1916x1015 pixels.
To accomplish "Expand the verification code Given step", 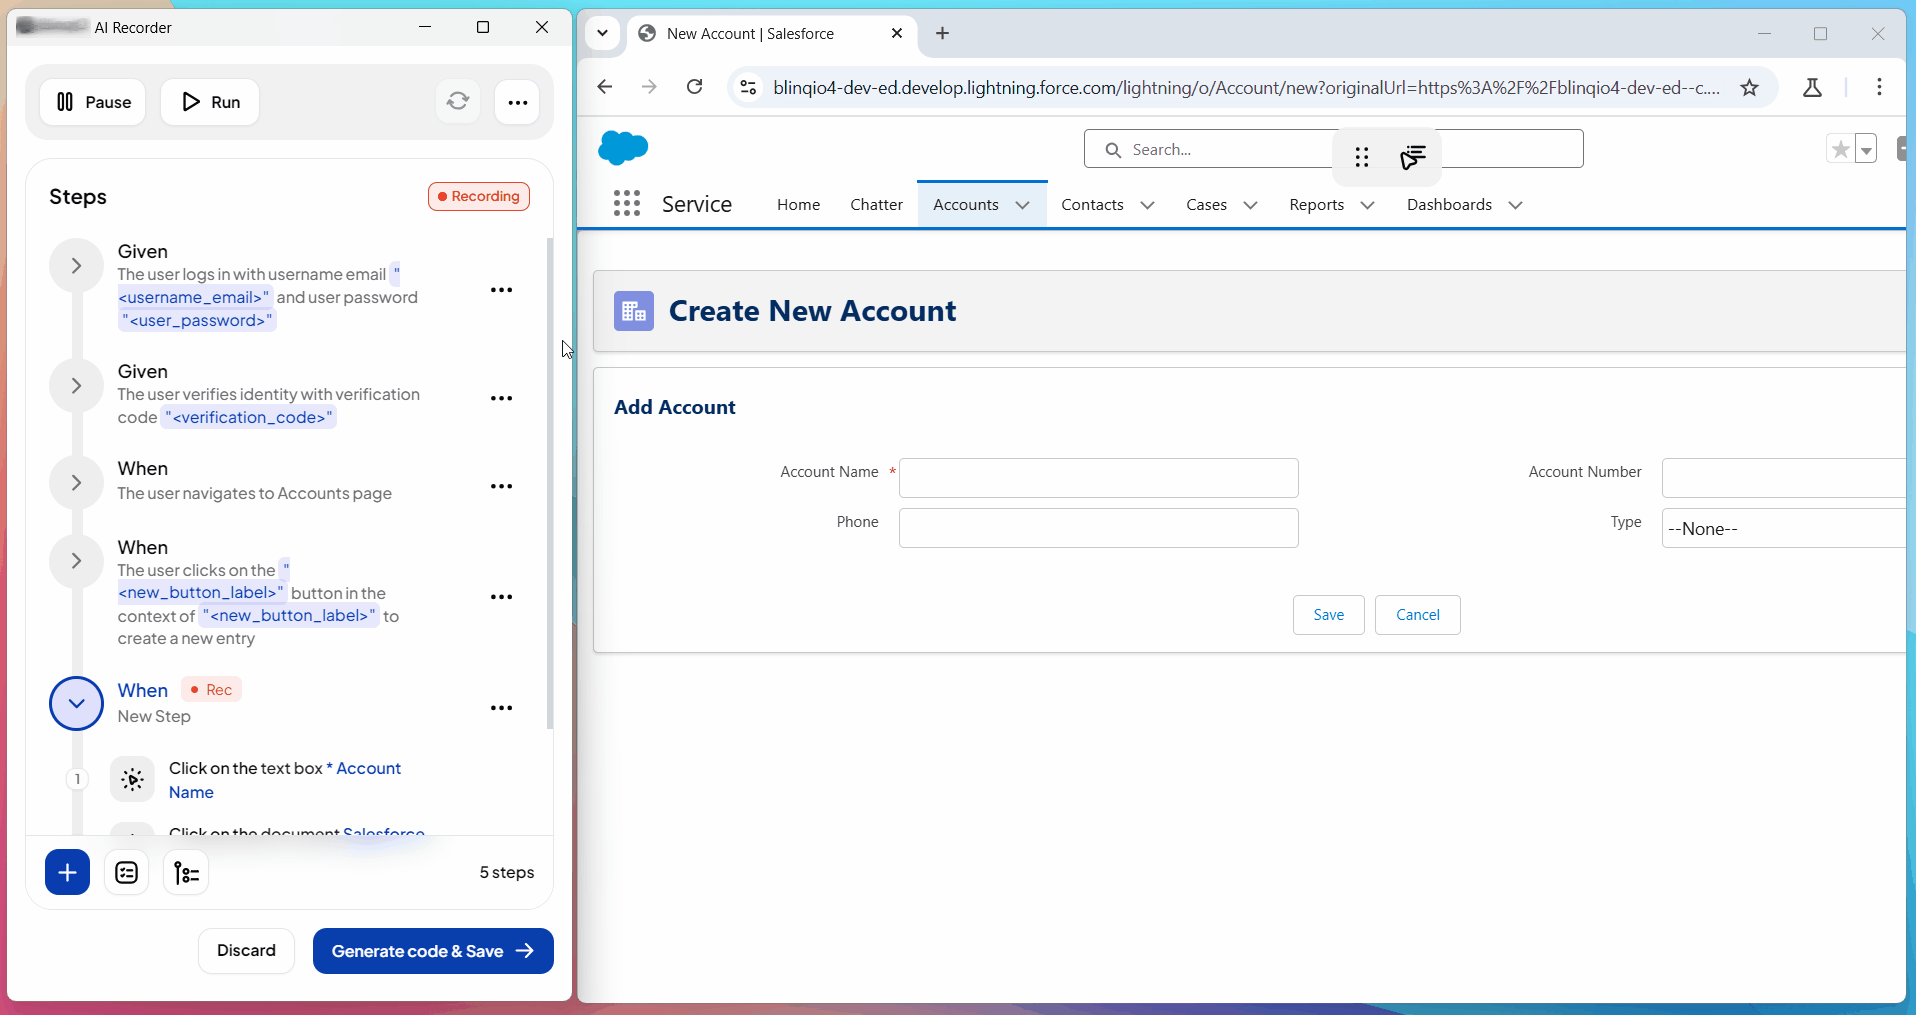I will tap(76, 385).
